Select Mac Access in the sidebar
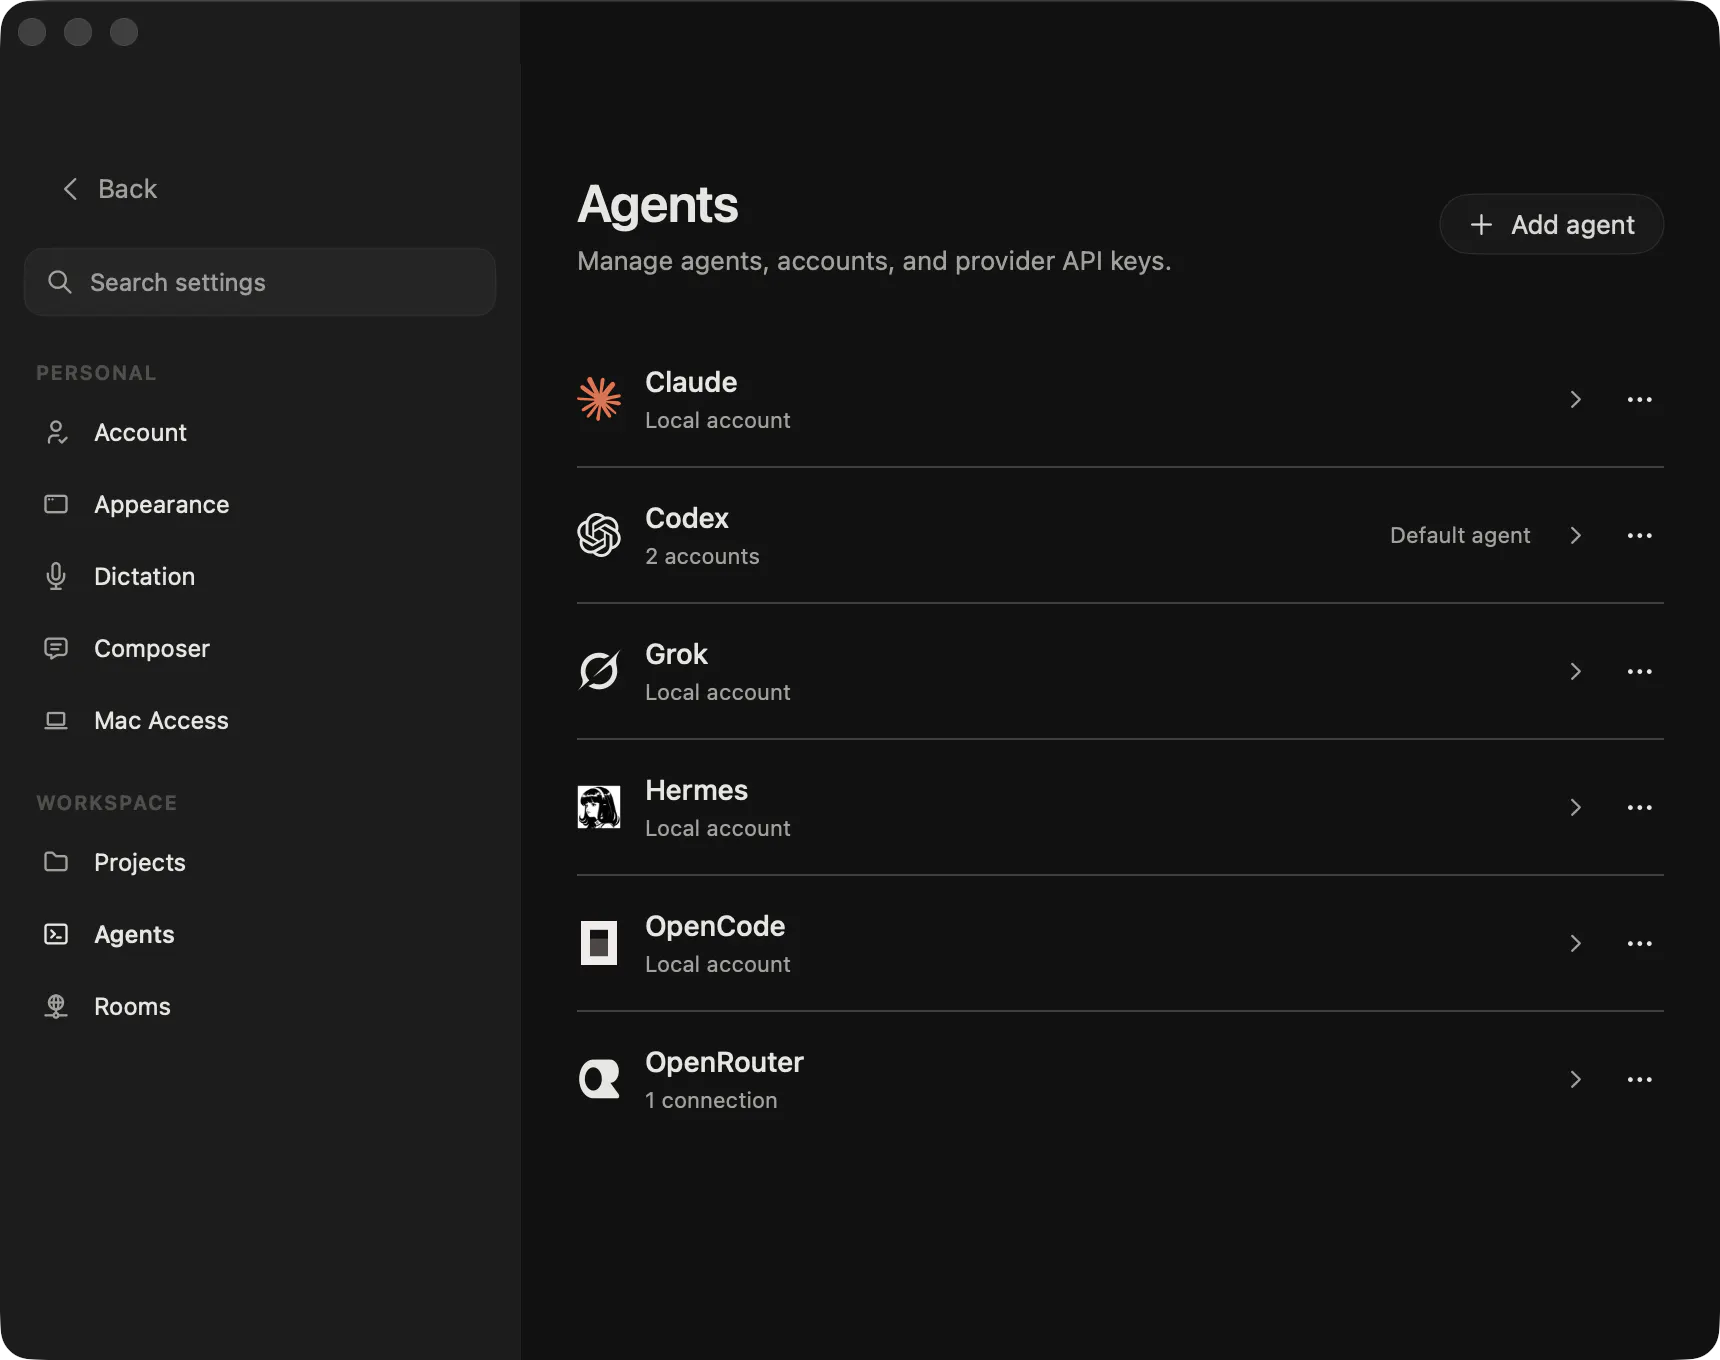This screenshot has width=1720, height=1360. 260,720
